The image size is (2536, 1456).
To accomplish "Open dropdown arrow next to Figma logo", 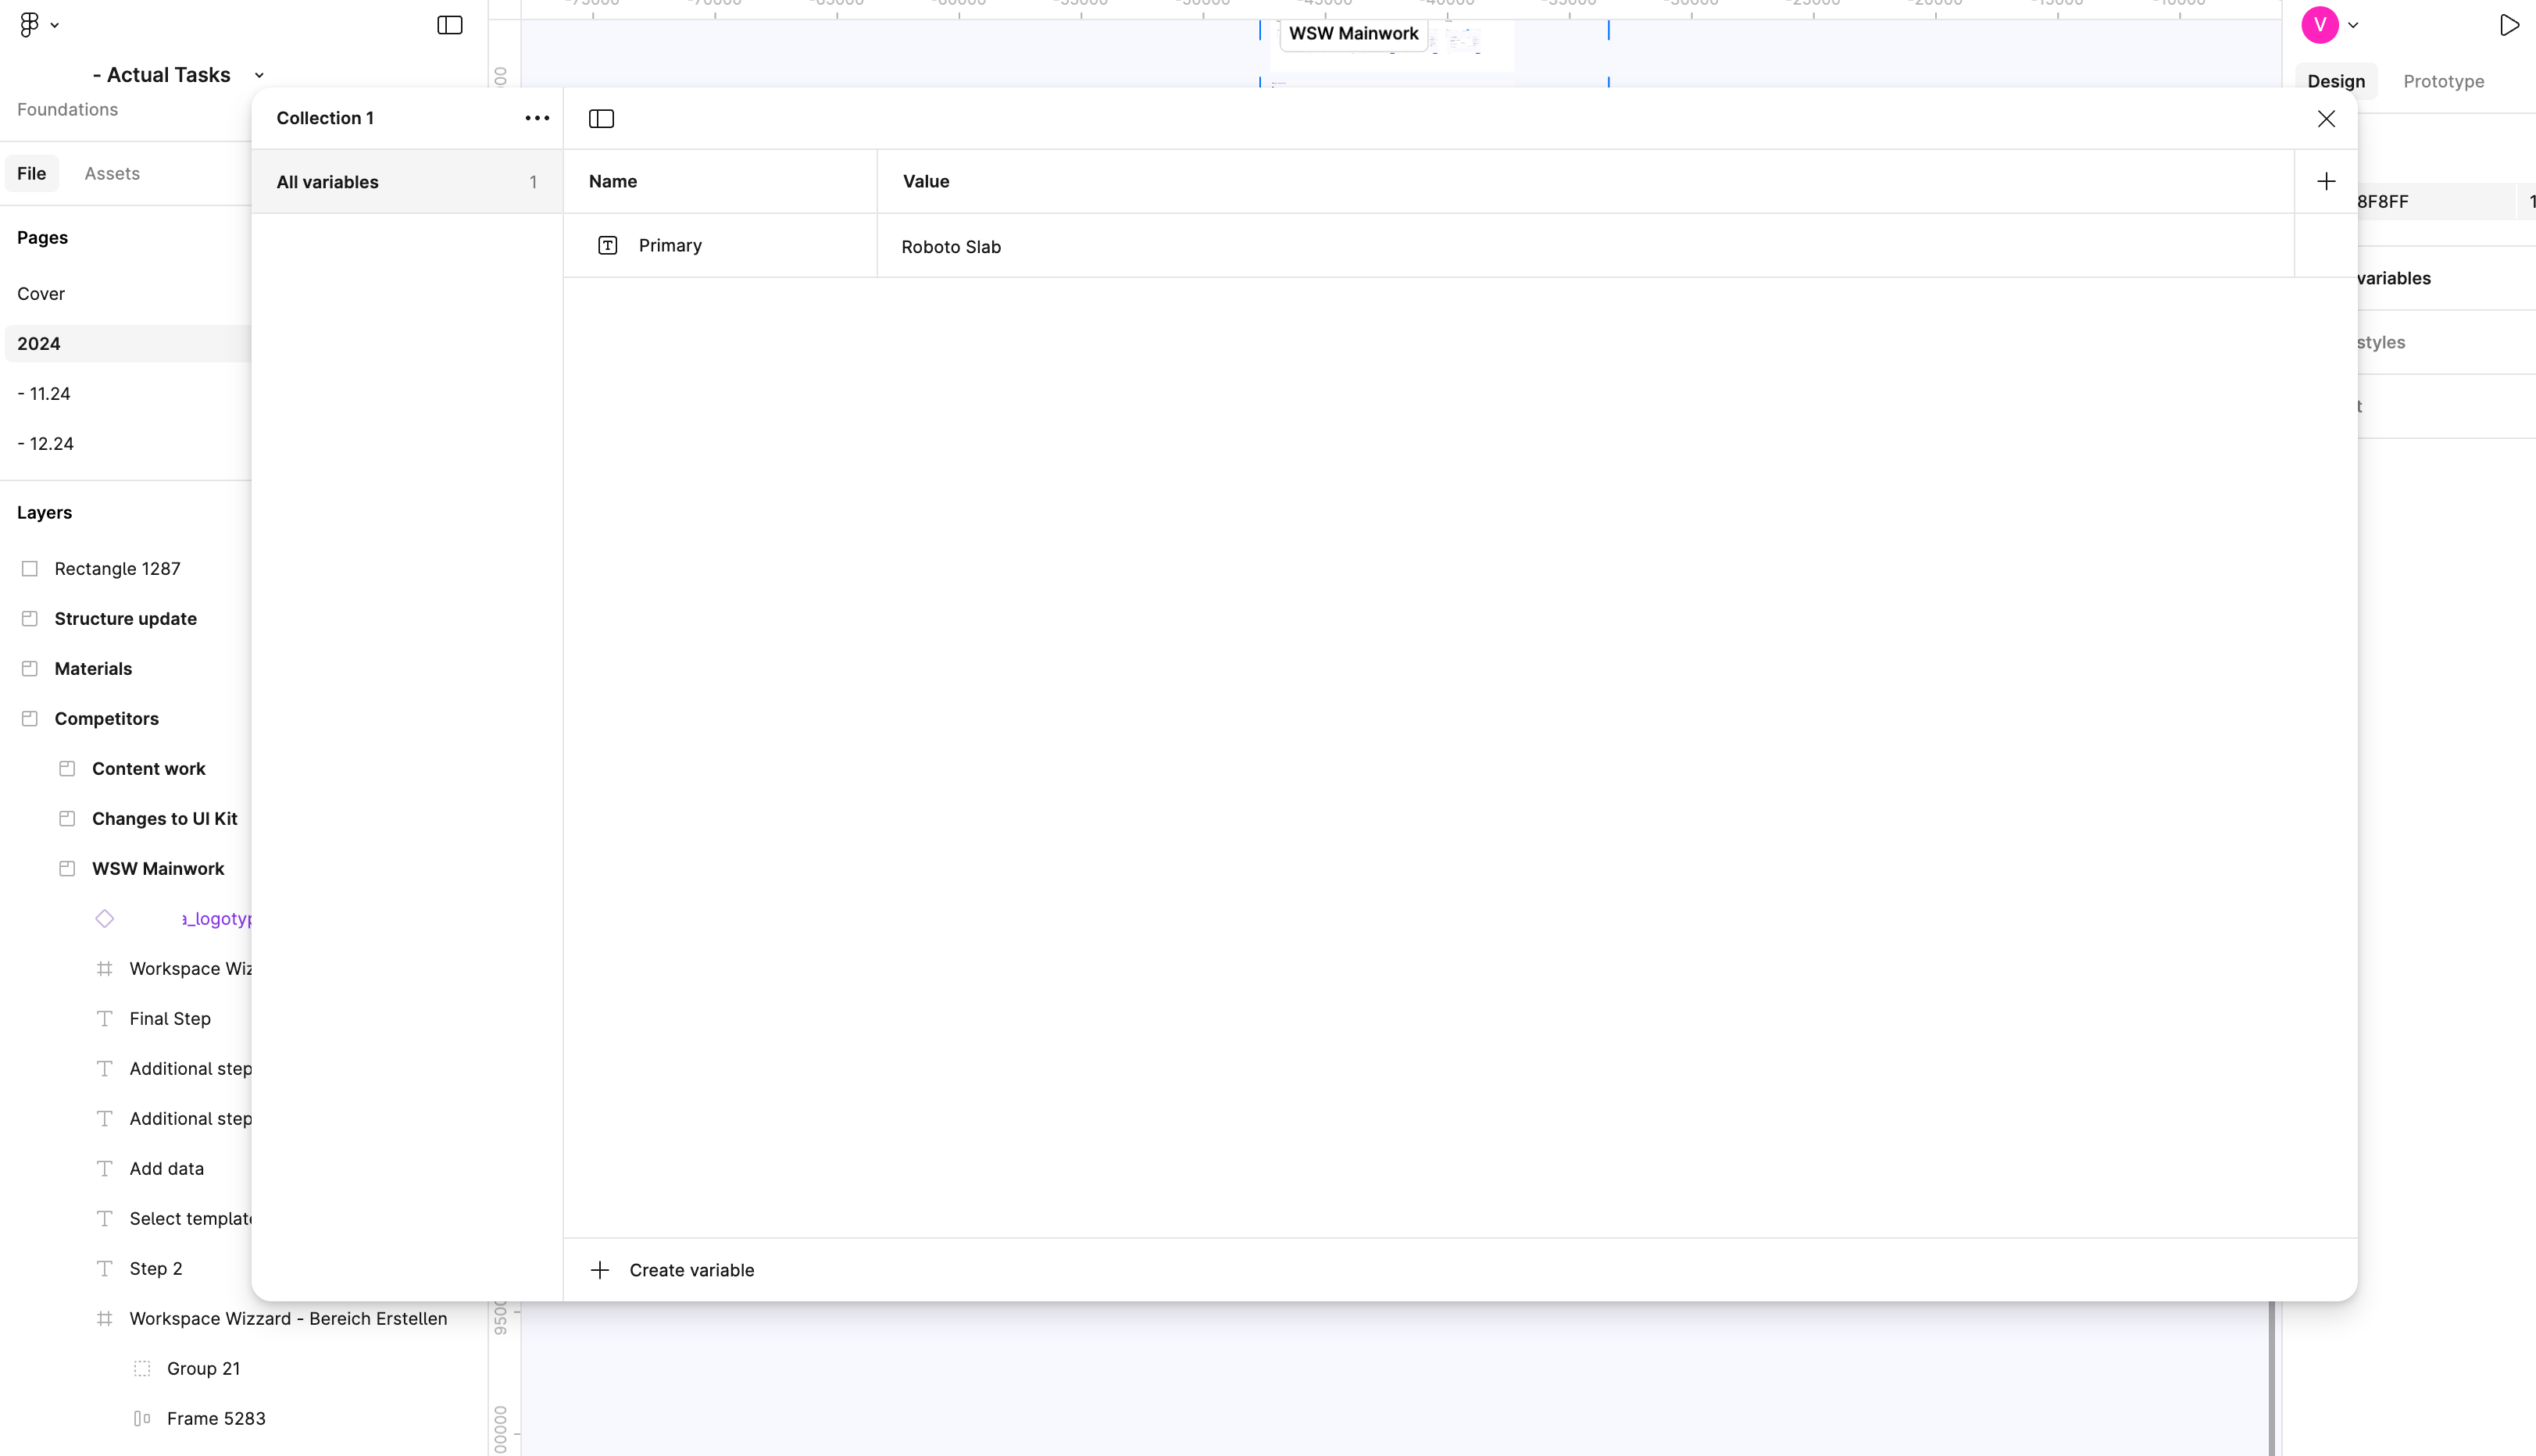I will click(55, 25).
